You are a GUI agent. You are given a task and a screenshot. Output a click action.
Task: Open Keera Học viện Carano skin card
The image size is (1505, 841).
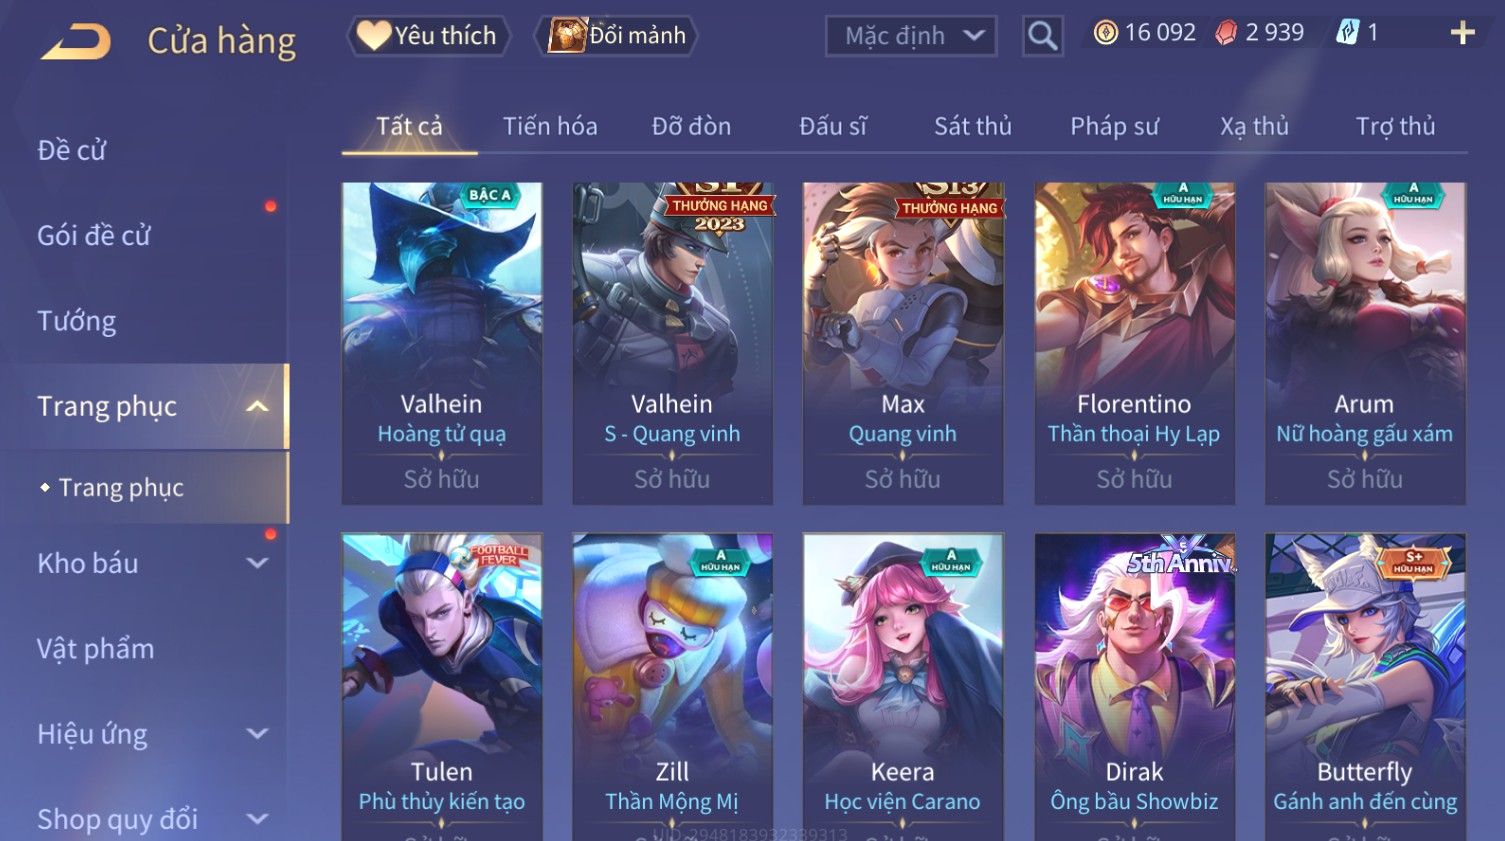click(903, 687)
